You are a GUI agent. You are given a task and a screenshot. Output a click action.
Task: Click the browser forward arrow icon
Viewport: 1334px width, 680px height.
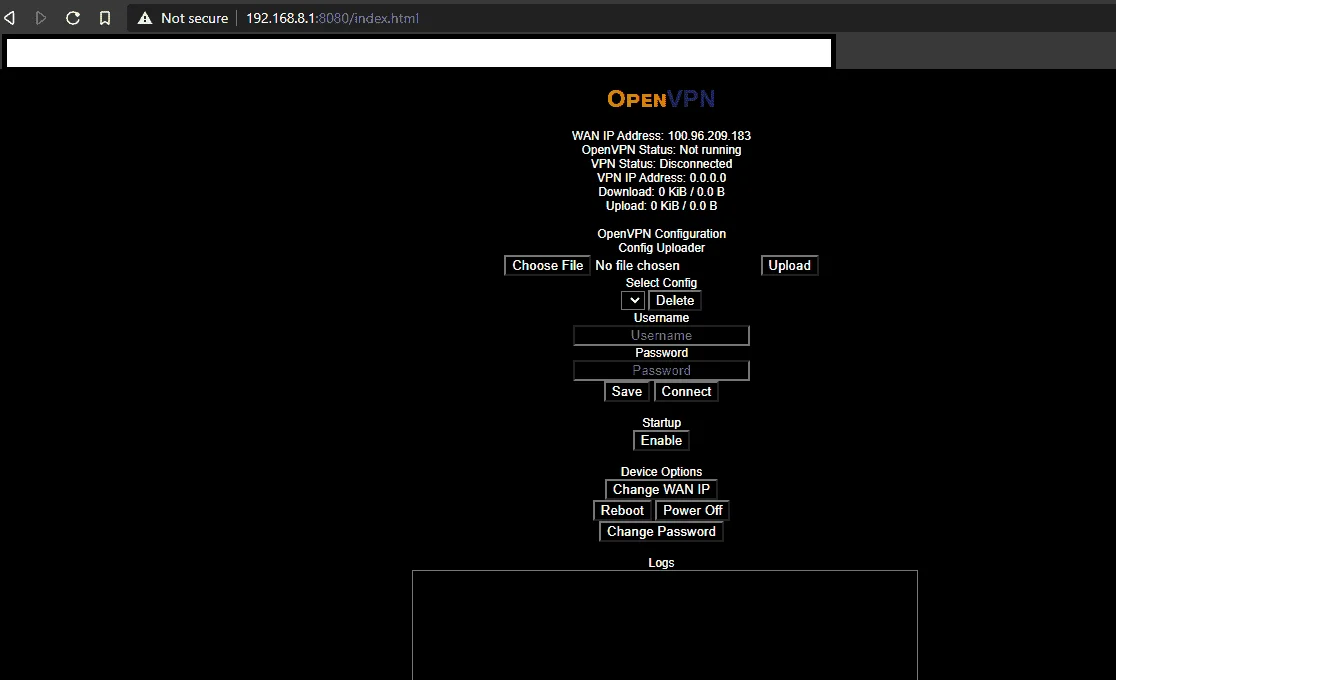tap(41, 18)
